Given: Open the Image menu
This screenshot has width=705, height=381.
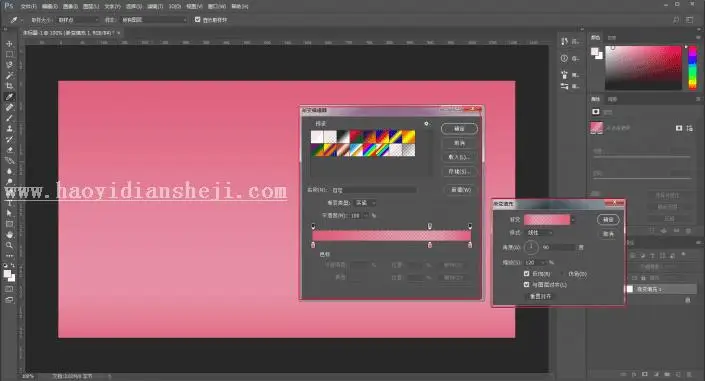Looking at the screenshot, I should (70, 6).
